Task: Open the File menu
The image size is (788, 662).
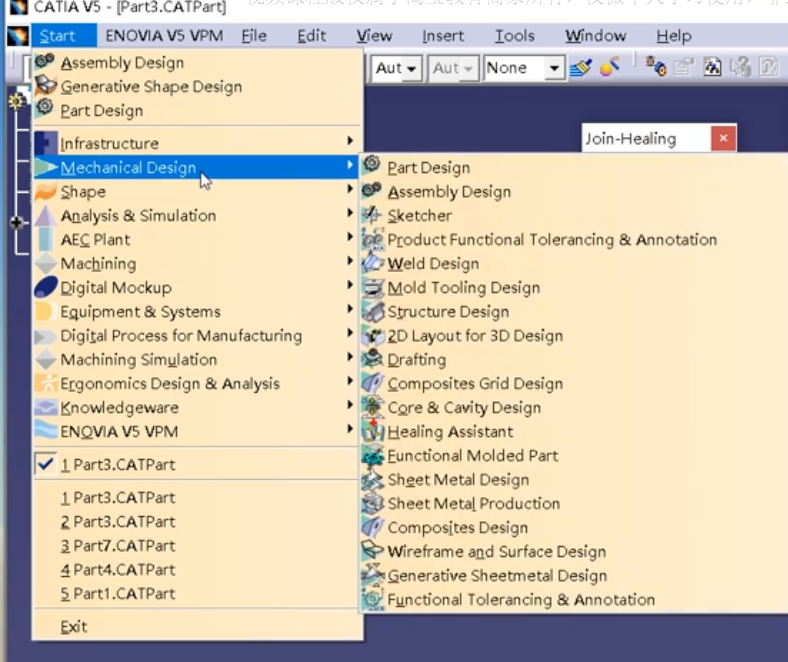Action: click(x=254, y=36)
